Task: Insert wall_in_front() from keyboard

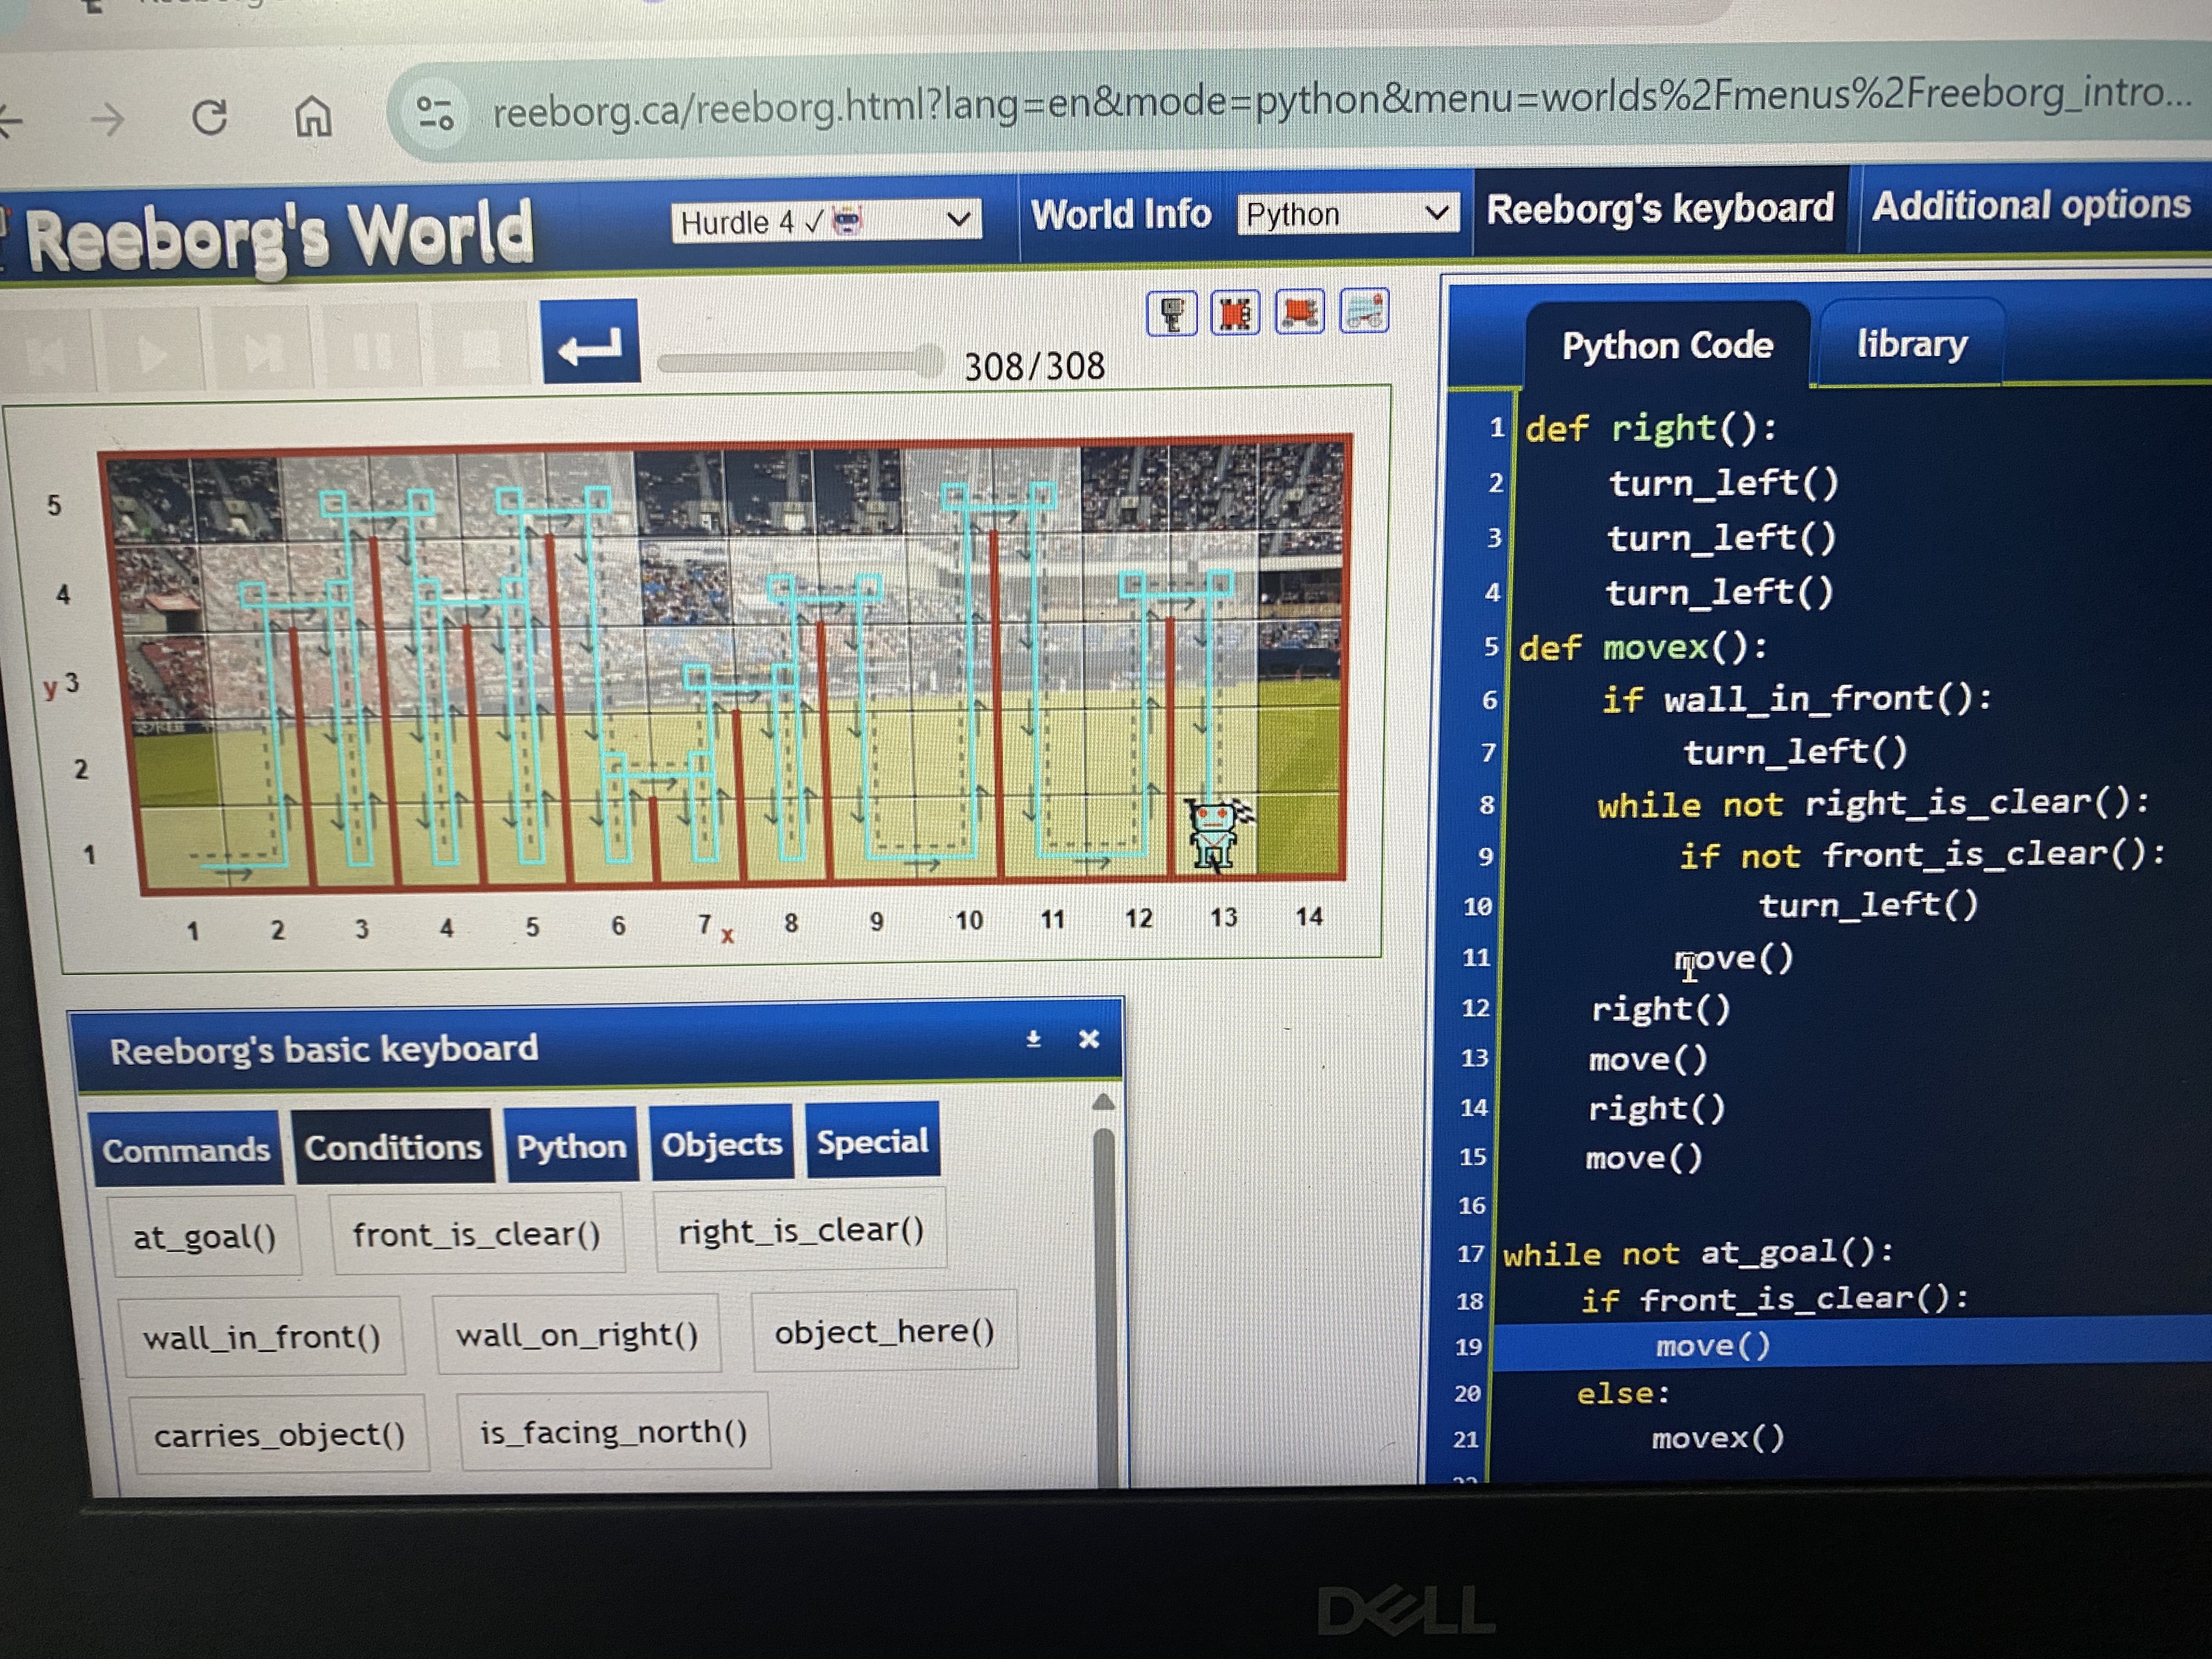Action: [262, 1338]
